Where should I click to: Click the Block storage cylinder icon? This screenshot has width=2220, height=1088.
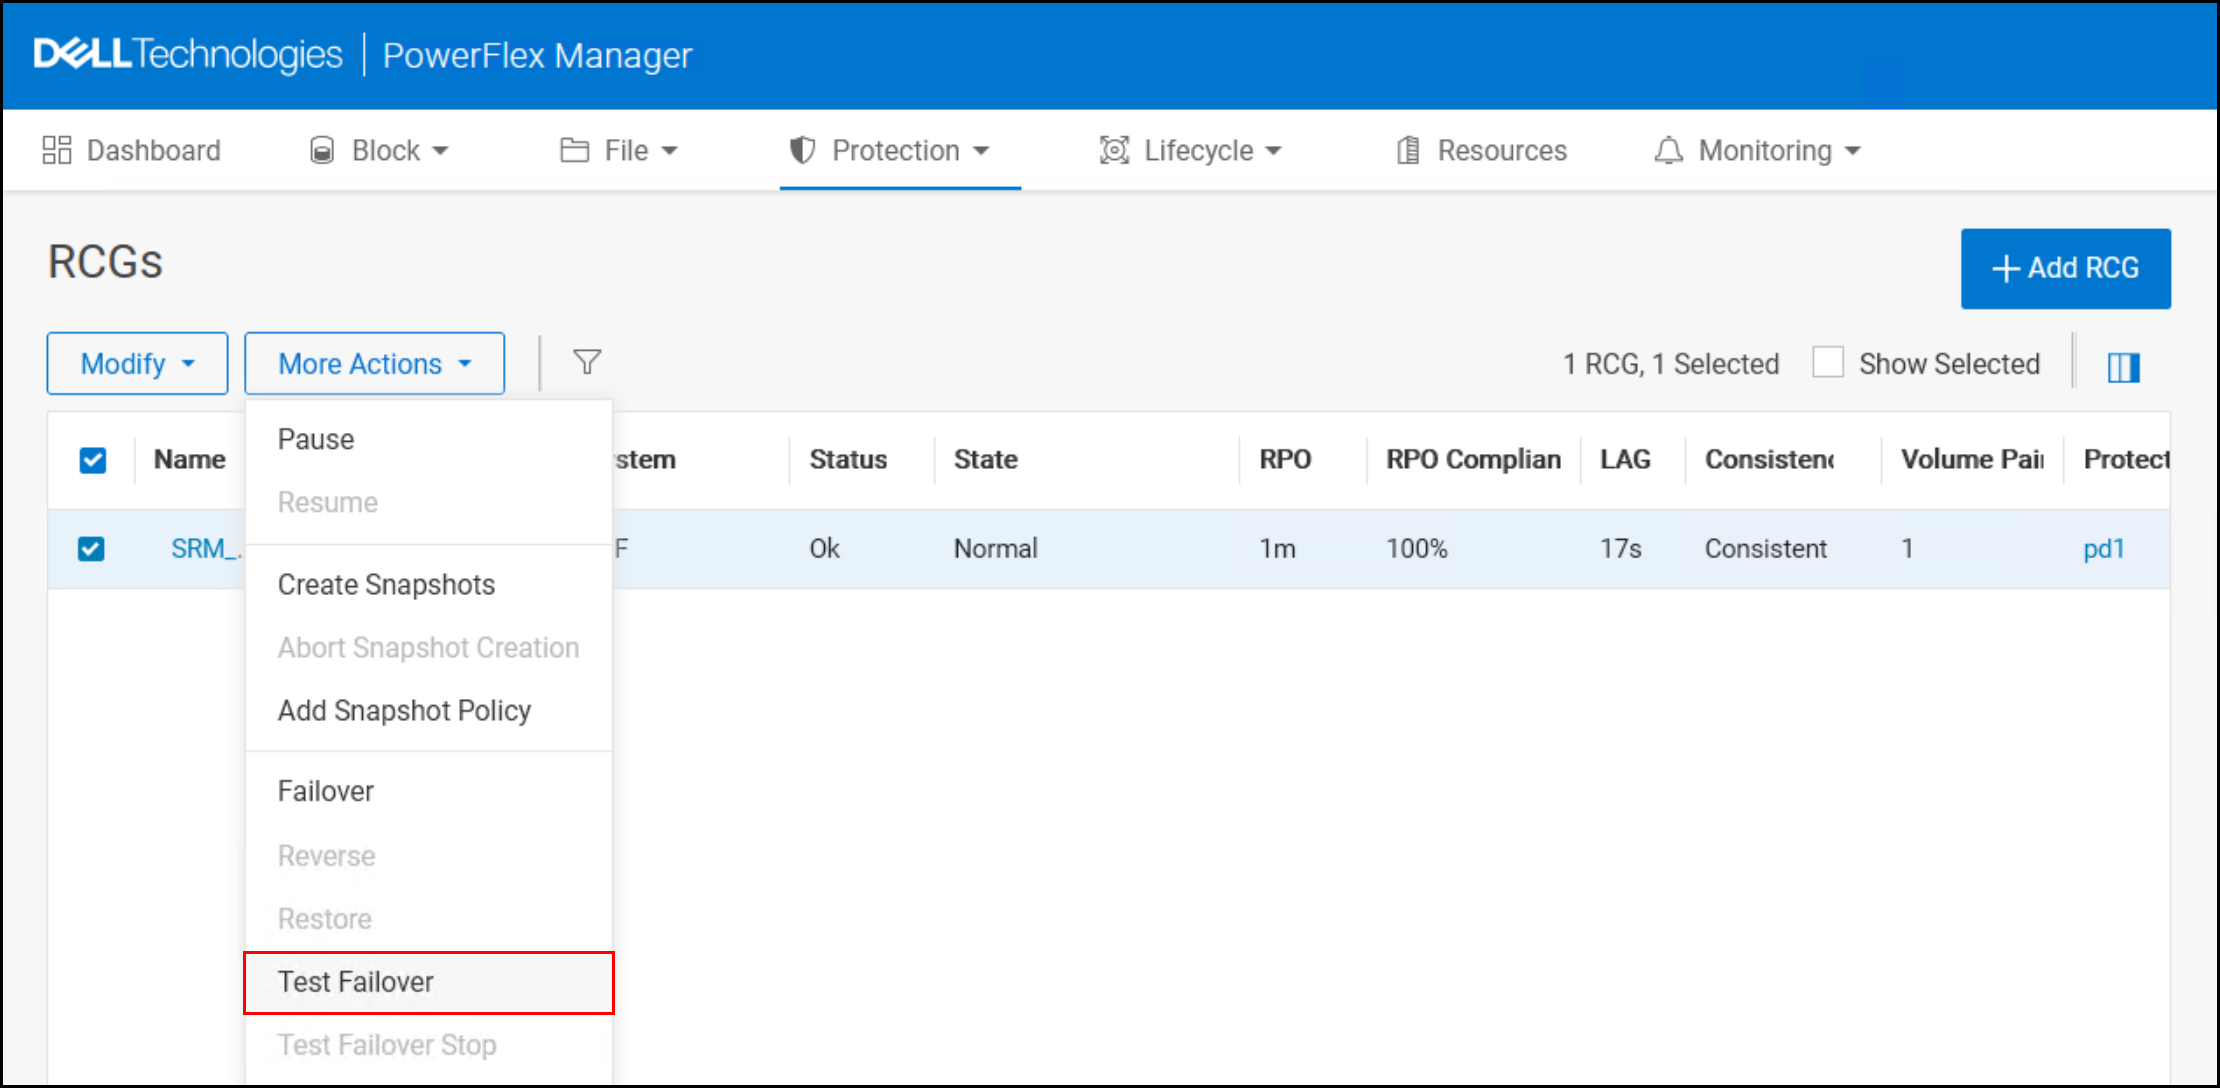pos(322,150)
